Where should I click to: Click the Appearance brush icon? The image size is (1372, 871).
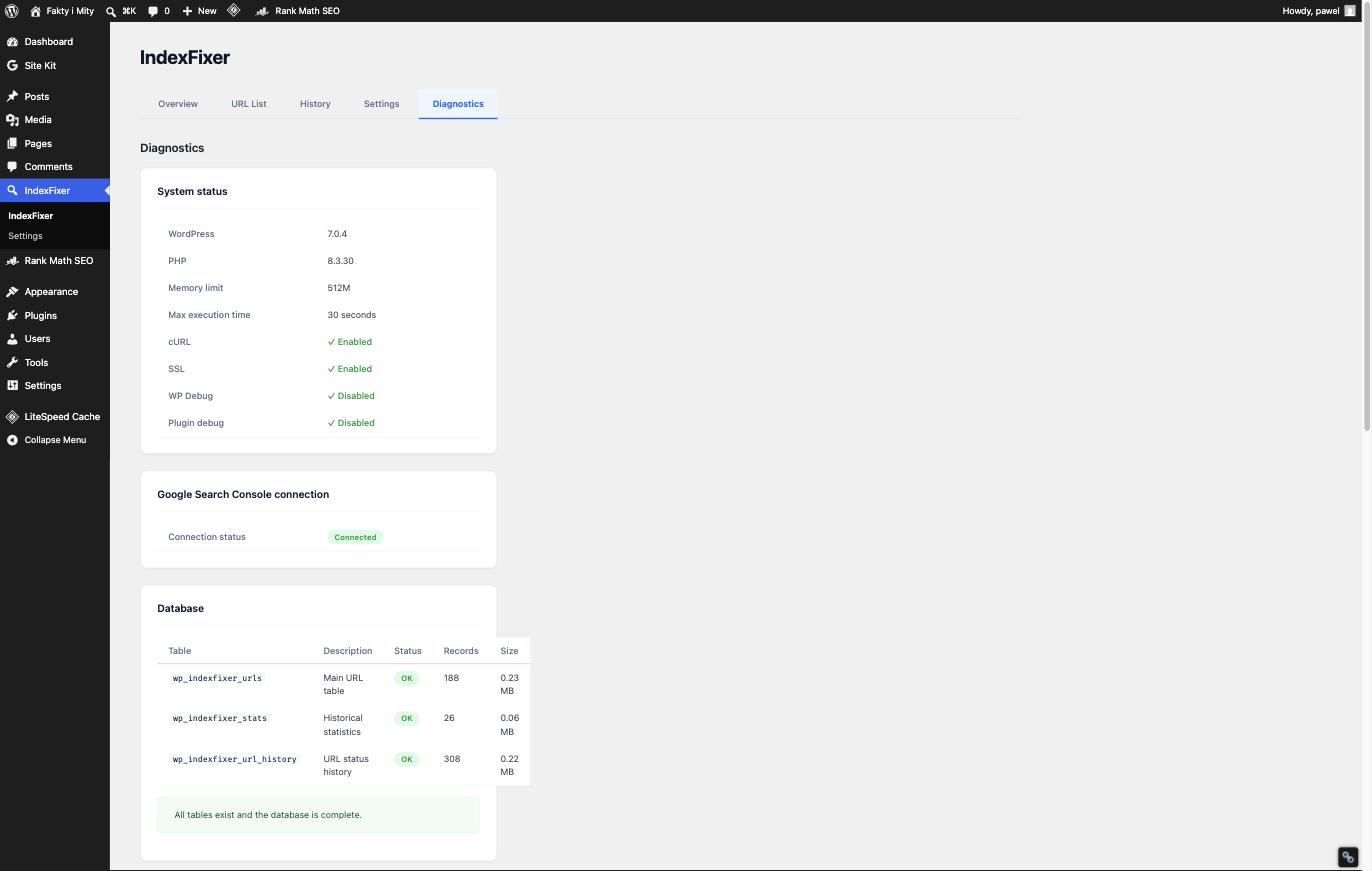(12, 292)
